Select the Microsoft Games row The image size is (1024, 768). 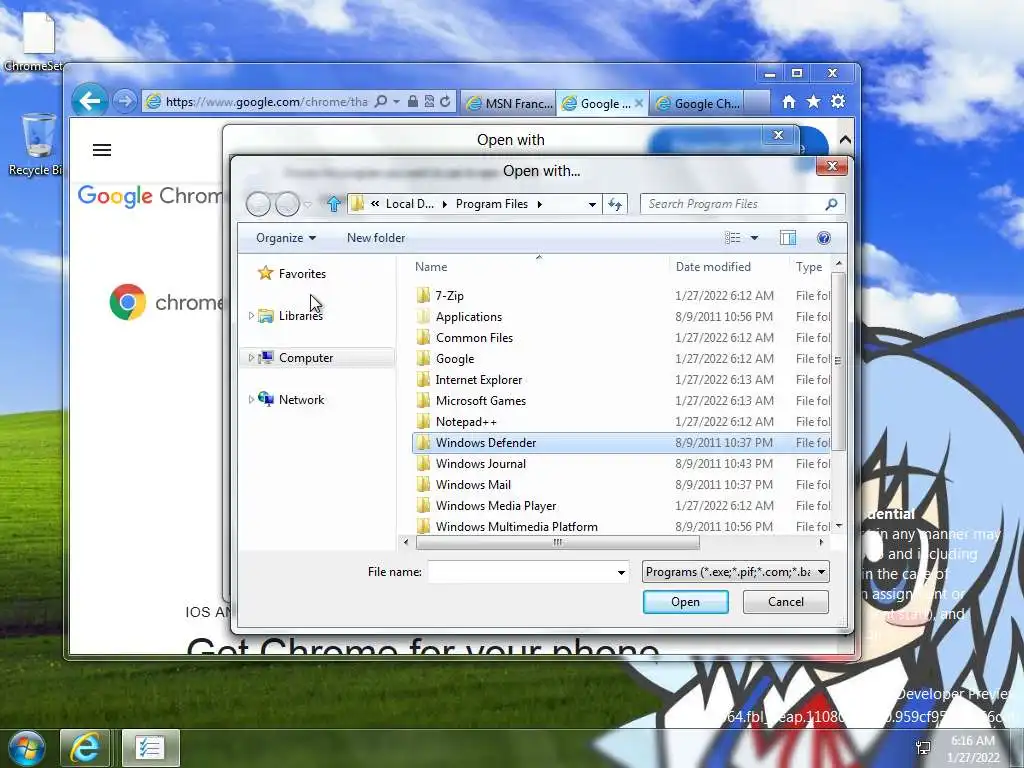[621, 400]
